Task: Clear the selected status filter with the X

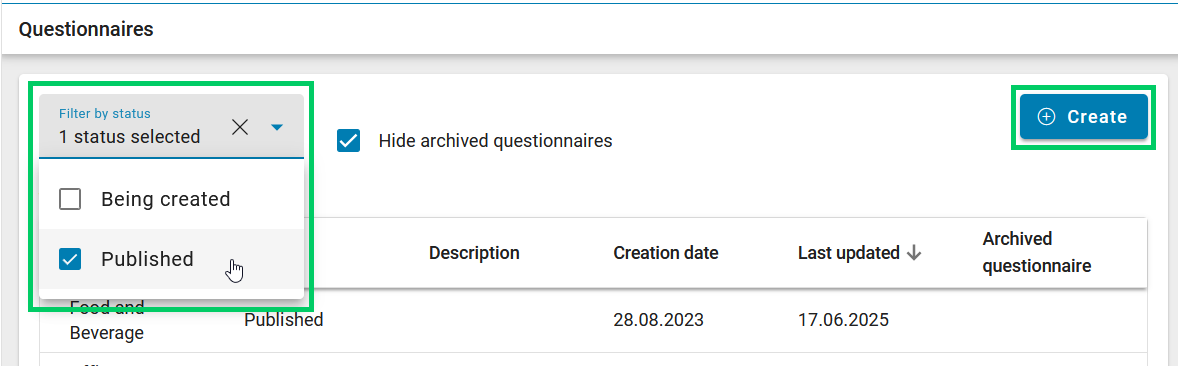Action: [x=240, y=127]
